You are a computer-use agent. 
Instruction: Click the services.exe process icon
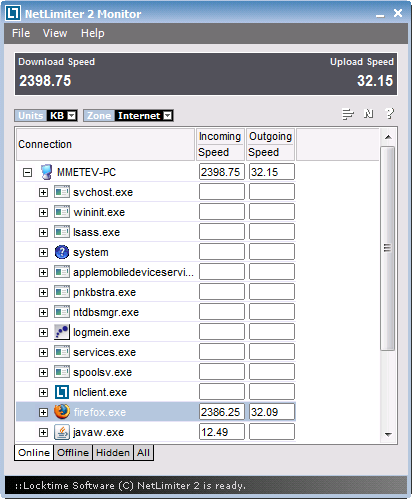[62, 352]
